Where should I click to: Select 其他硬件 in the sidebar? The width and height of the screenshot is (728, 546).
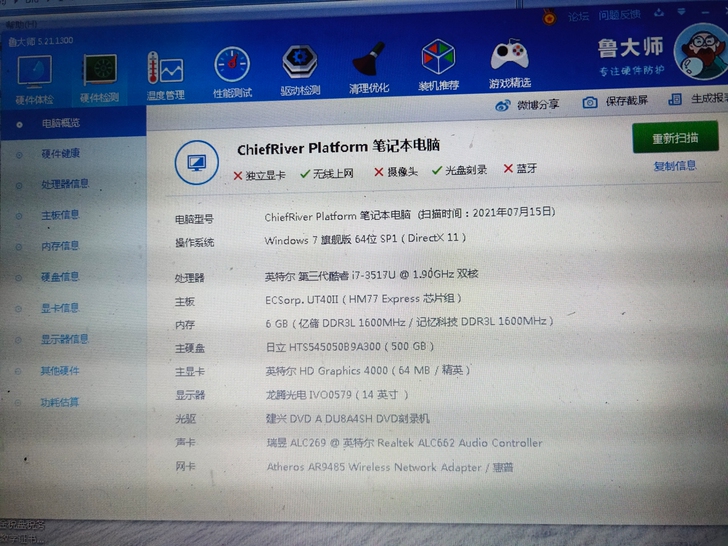pos(60,370)
